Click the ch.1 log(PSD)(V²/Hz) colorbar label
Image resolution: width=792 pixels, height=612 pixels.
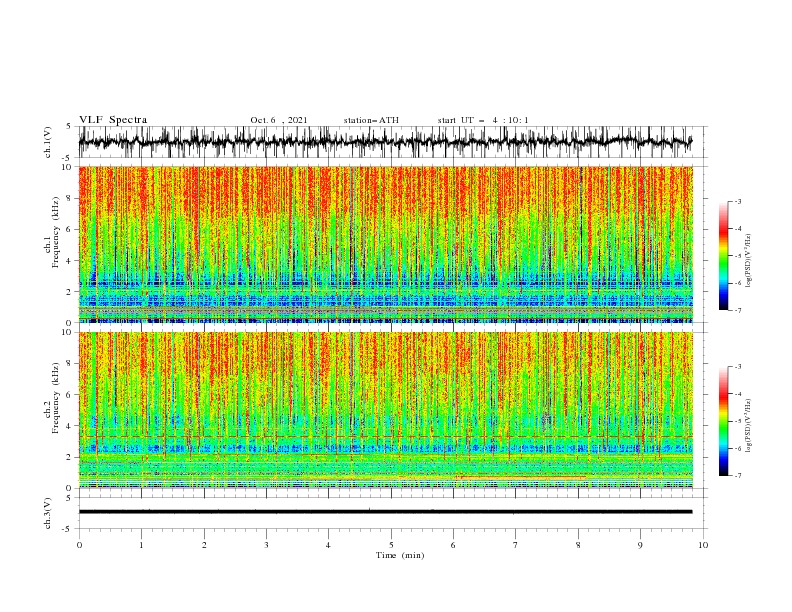(748, 261)
